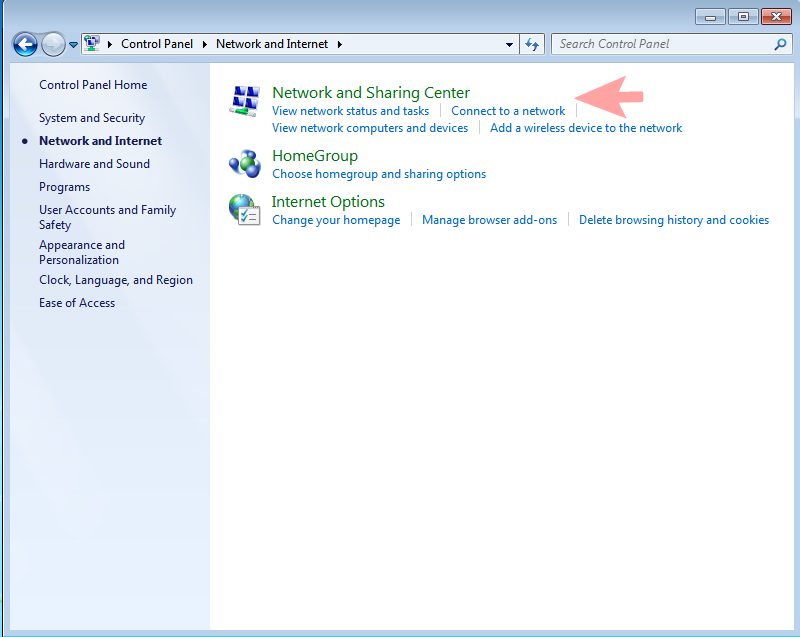
Task: Click the Control Panel icon in the address bar
Action: tap(91, 44)
